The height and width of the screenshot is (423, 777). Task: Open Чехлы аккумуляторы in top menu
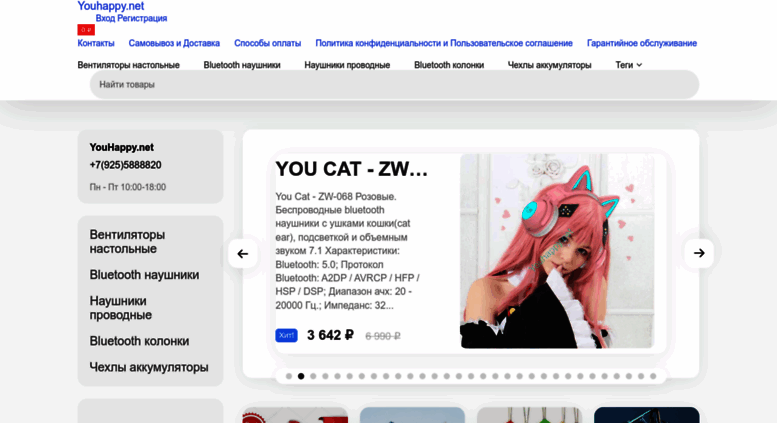tap(550, 65)
